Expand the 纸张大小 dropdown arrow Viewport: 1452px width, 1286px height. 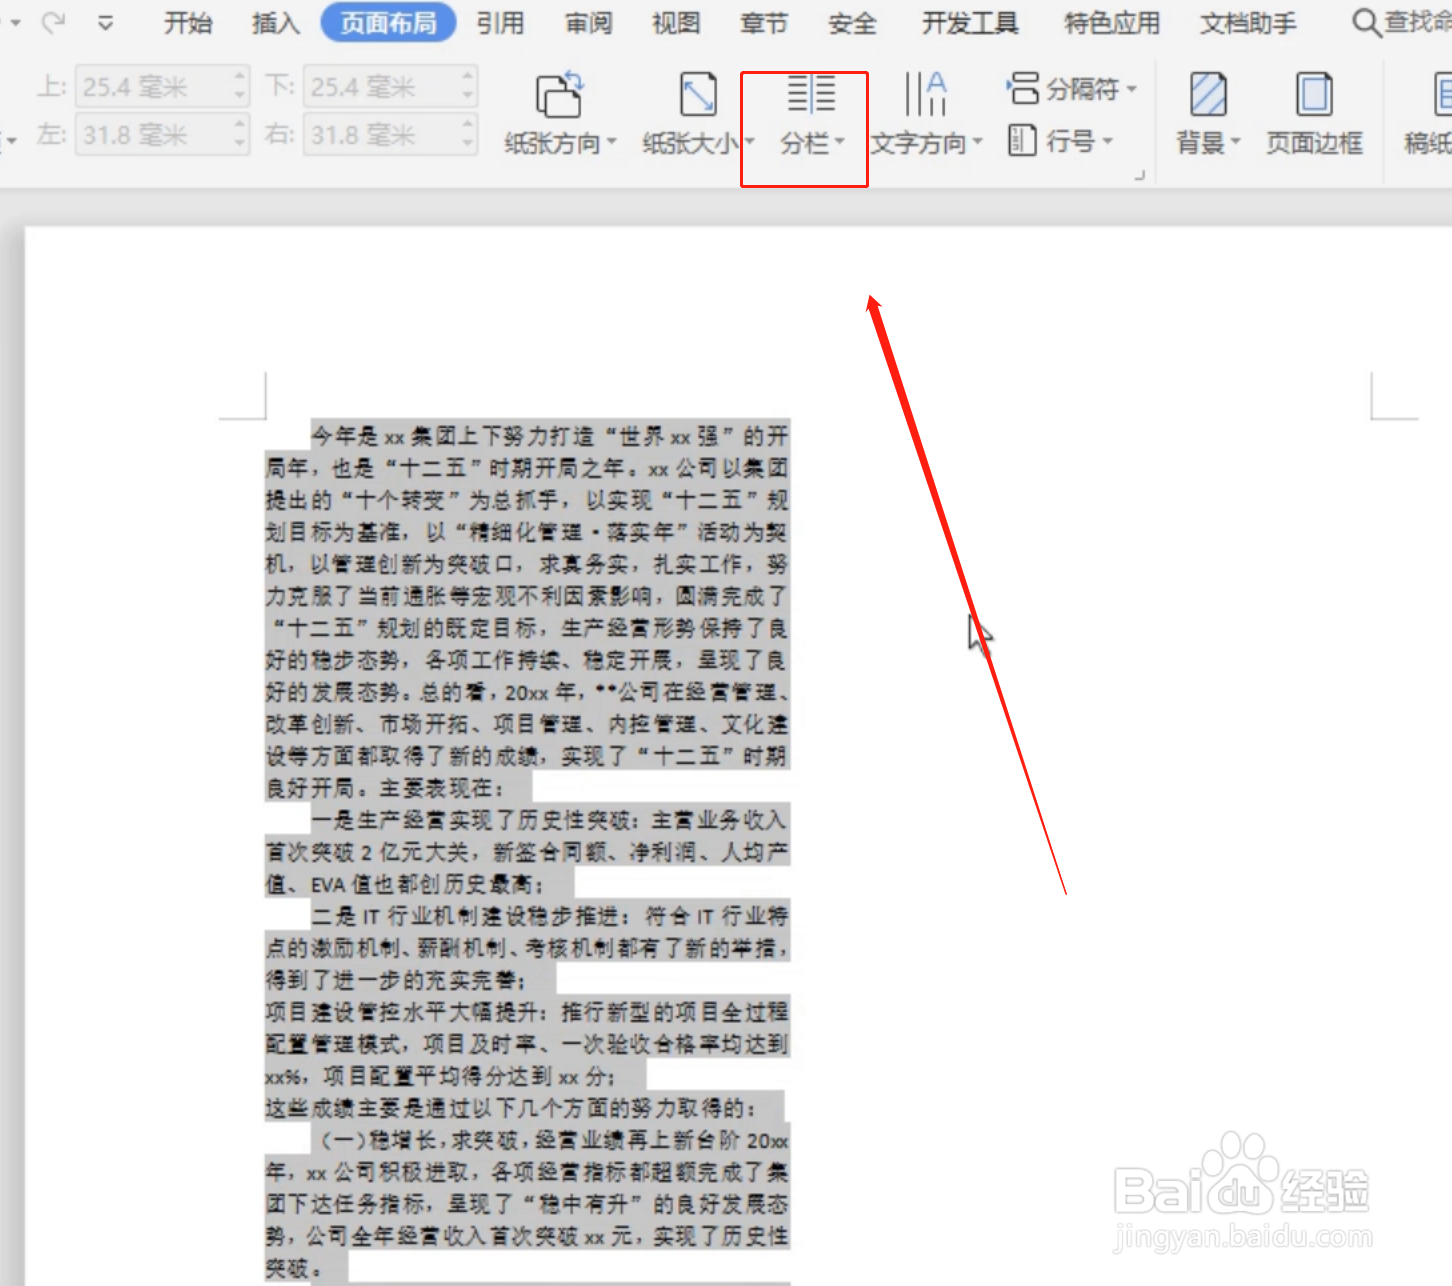click(x=749, y=143)
